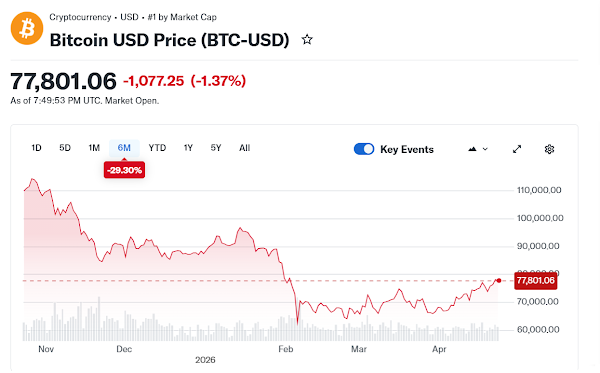Viewport: 600px width, 373px height.
Task: Choose the YTD time range
Action: click(x=157, y=148)
